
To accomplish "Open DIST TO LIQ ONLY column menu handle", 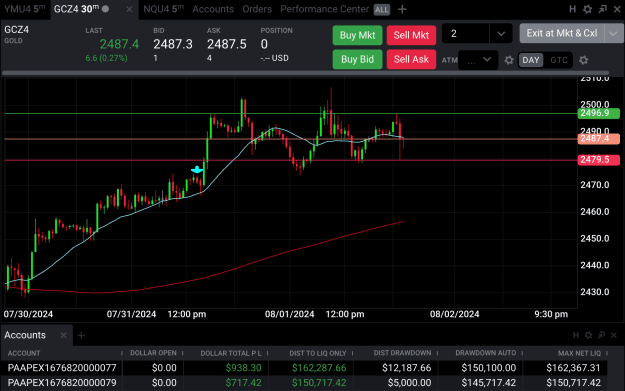I will tap(352, 353).
